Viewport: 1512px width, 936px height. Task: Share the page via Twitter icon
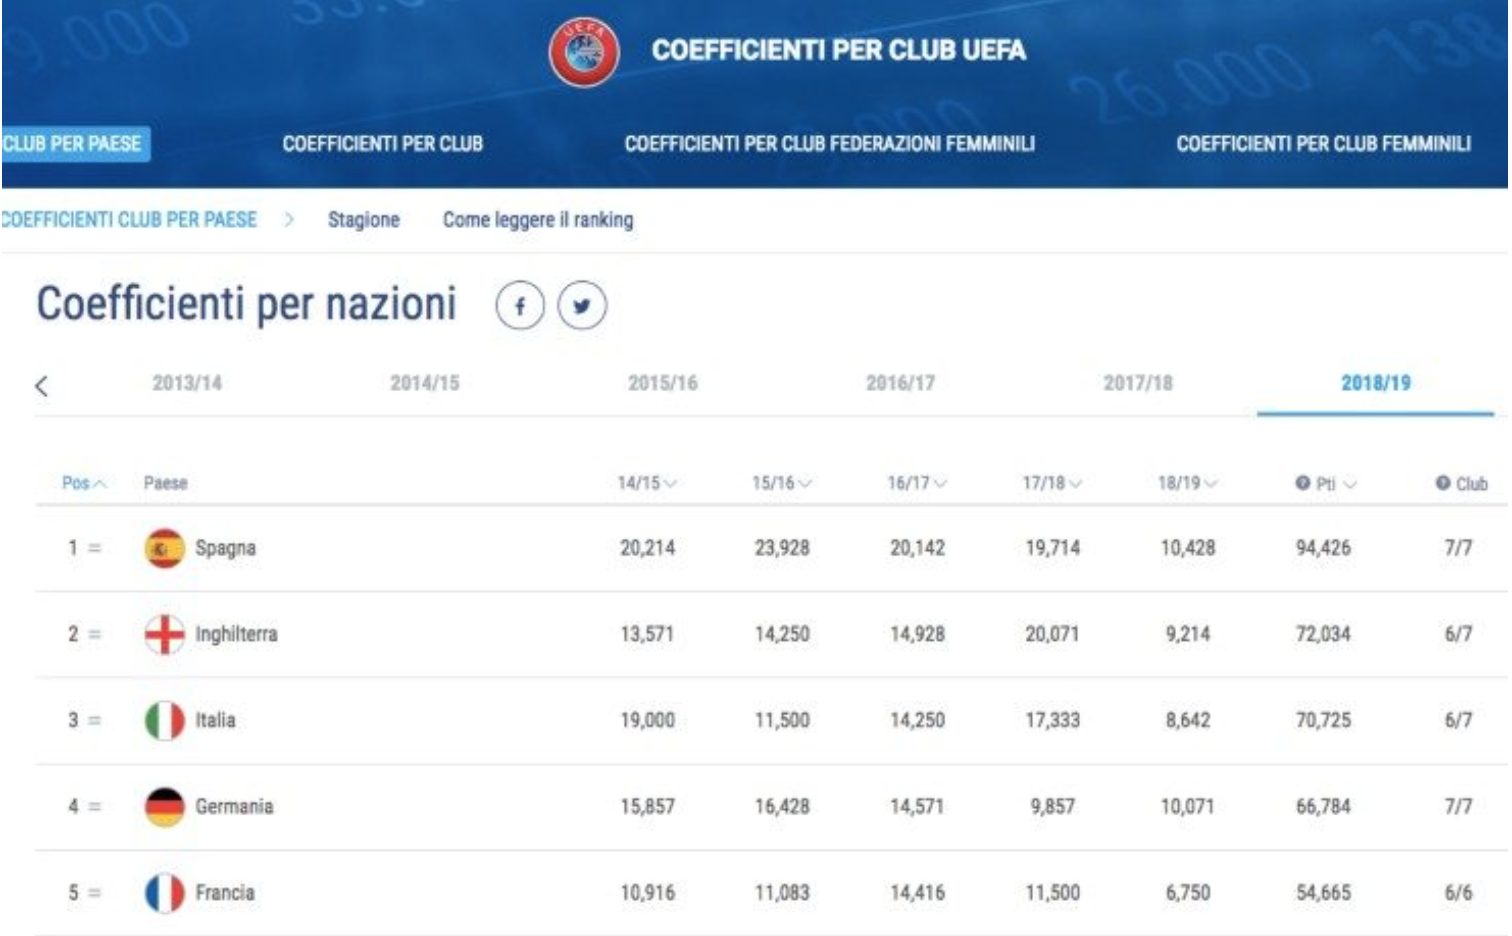582,306
